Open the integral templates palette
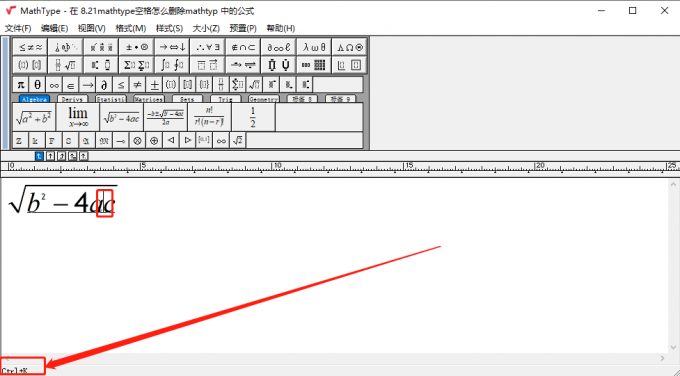The height and width of the screenshot is (376, 680). pos(172,65)
